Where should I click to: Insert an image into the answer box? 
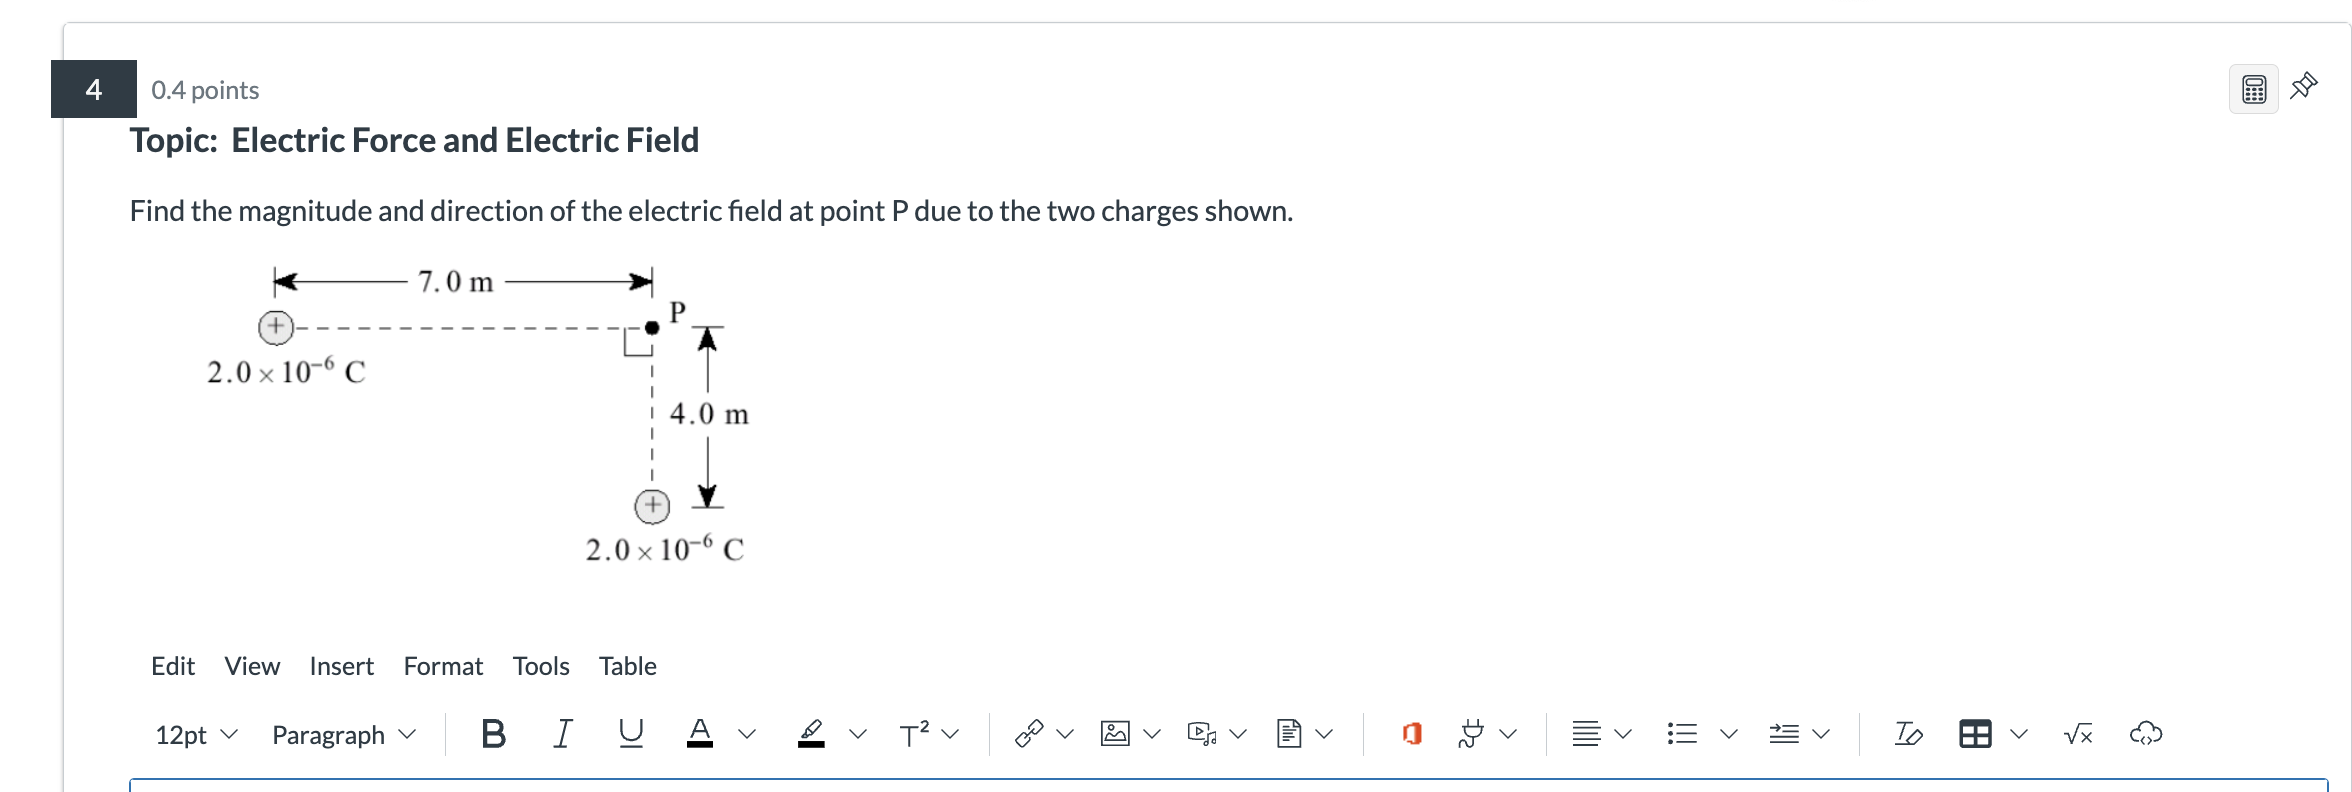click(x=1114, y=733)
